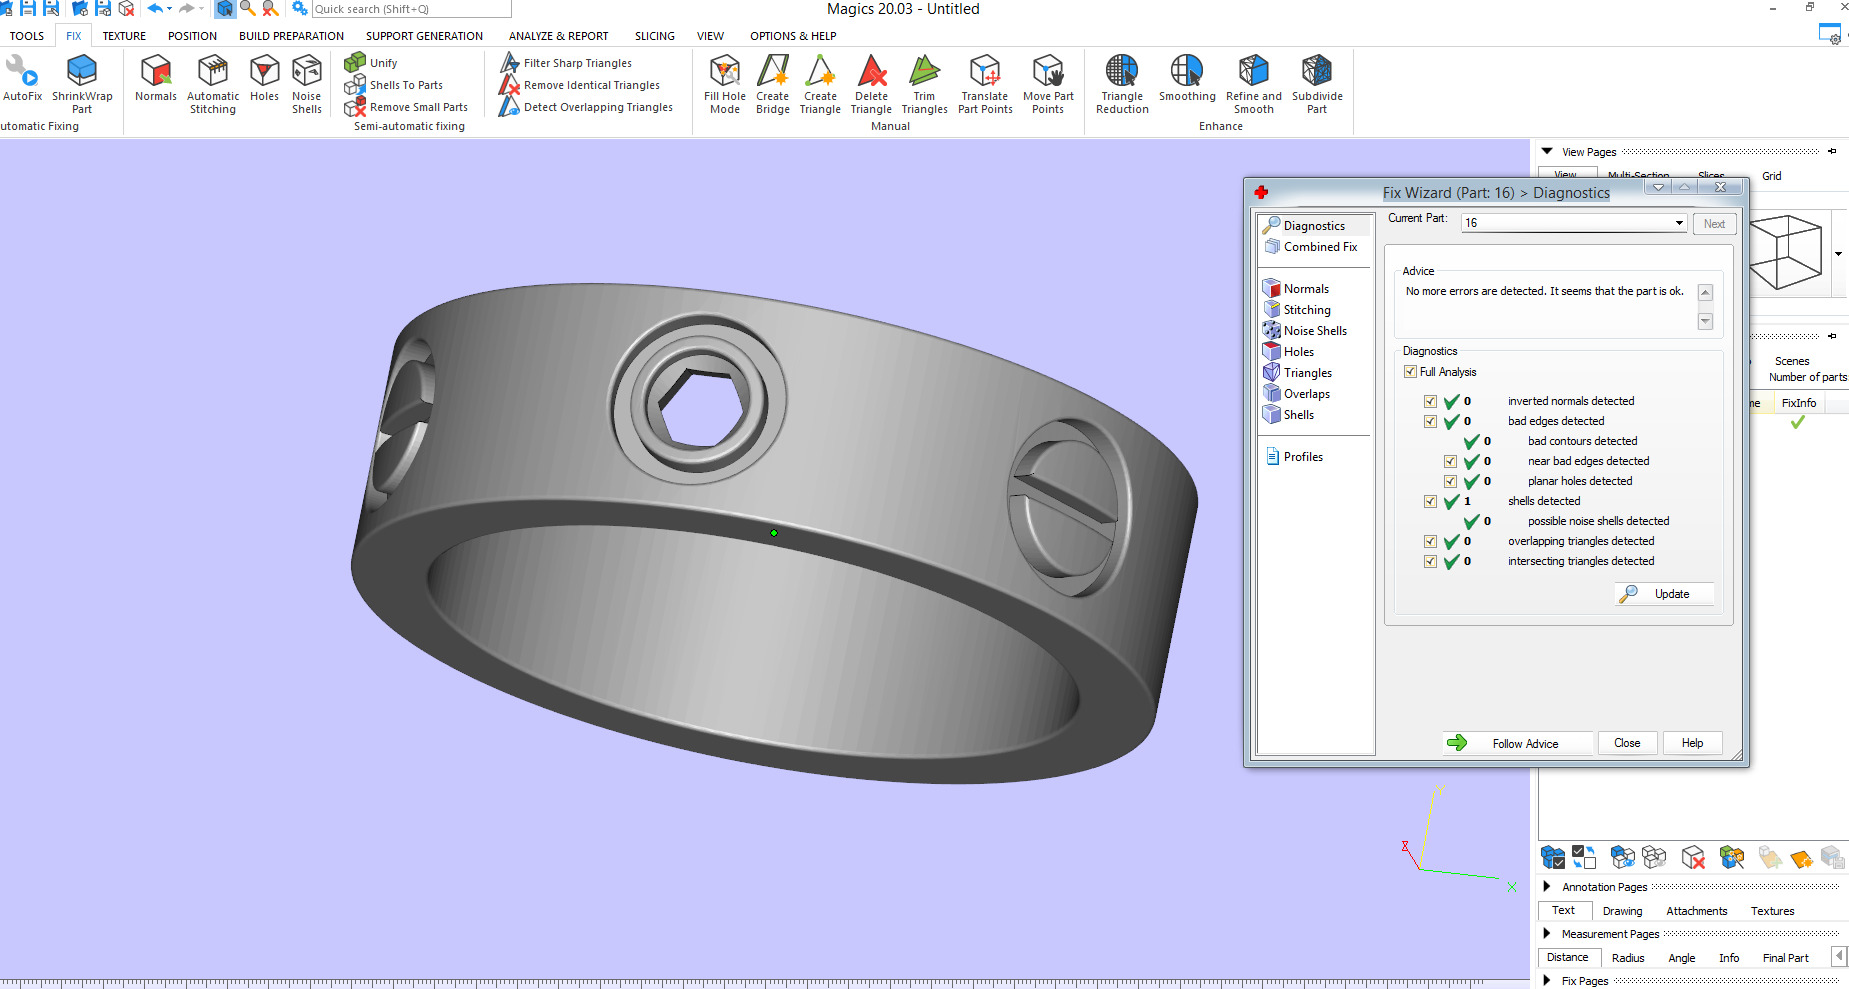Viewport: 1849px width, 989px height.
Task: Open Help in Fix Wizard
Action: tap(1692, 743)
